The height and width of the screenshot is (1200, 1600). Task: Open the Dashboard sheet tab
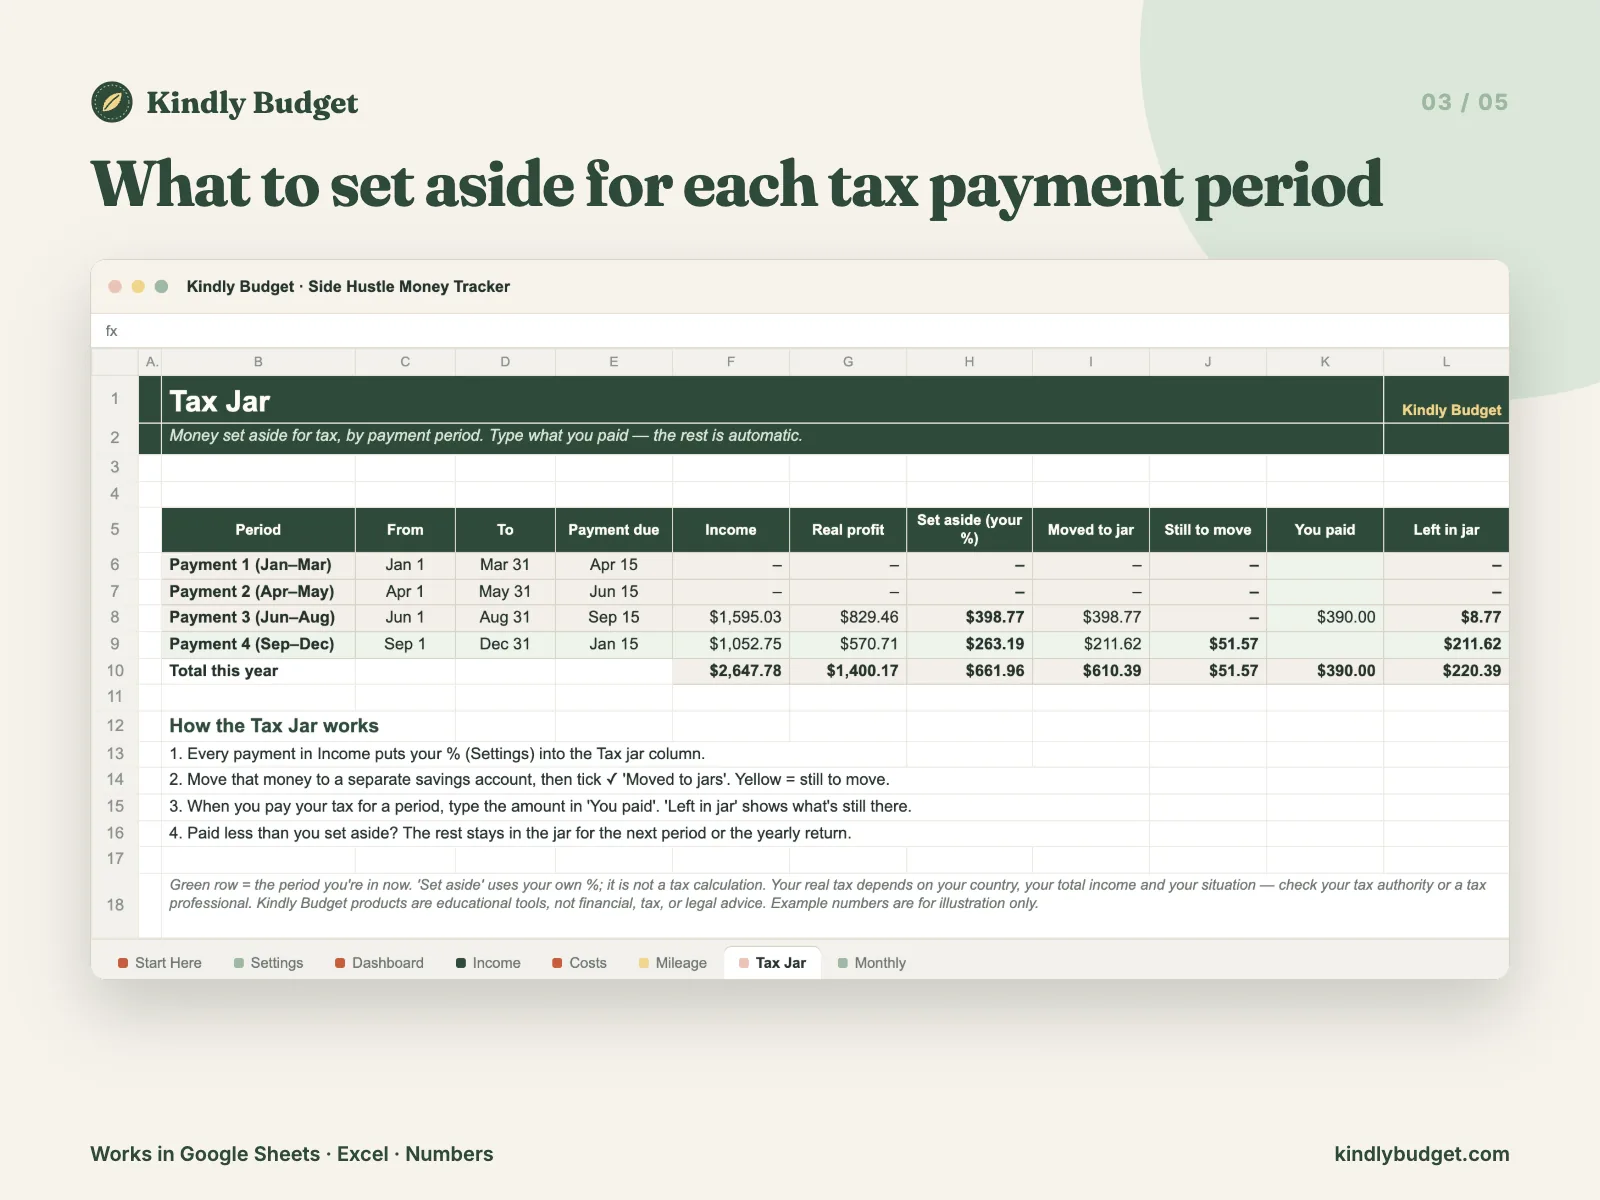point(379,963)
